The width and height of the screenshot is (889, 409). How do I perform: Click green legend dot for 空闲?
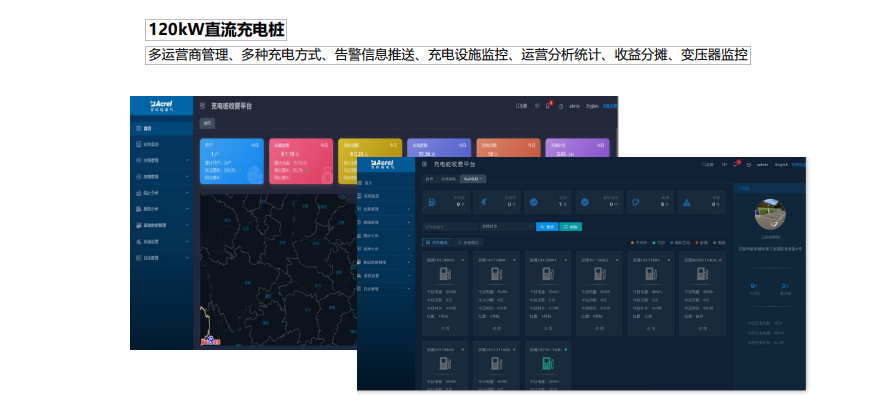(x=654, y=243)
